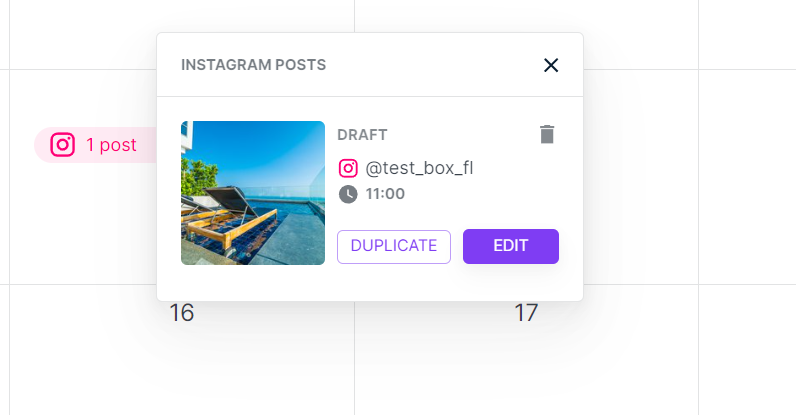Click blank area below day 17 number
Viewport: 796px width, 415px height.
pos(526,370)
